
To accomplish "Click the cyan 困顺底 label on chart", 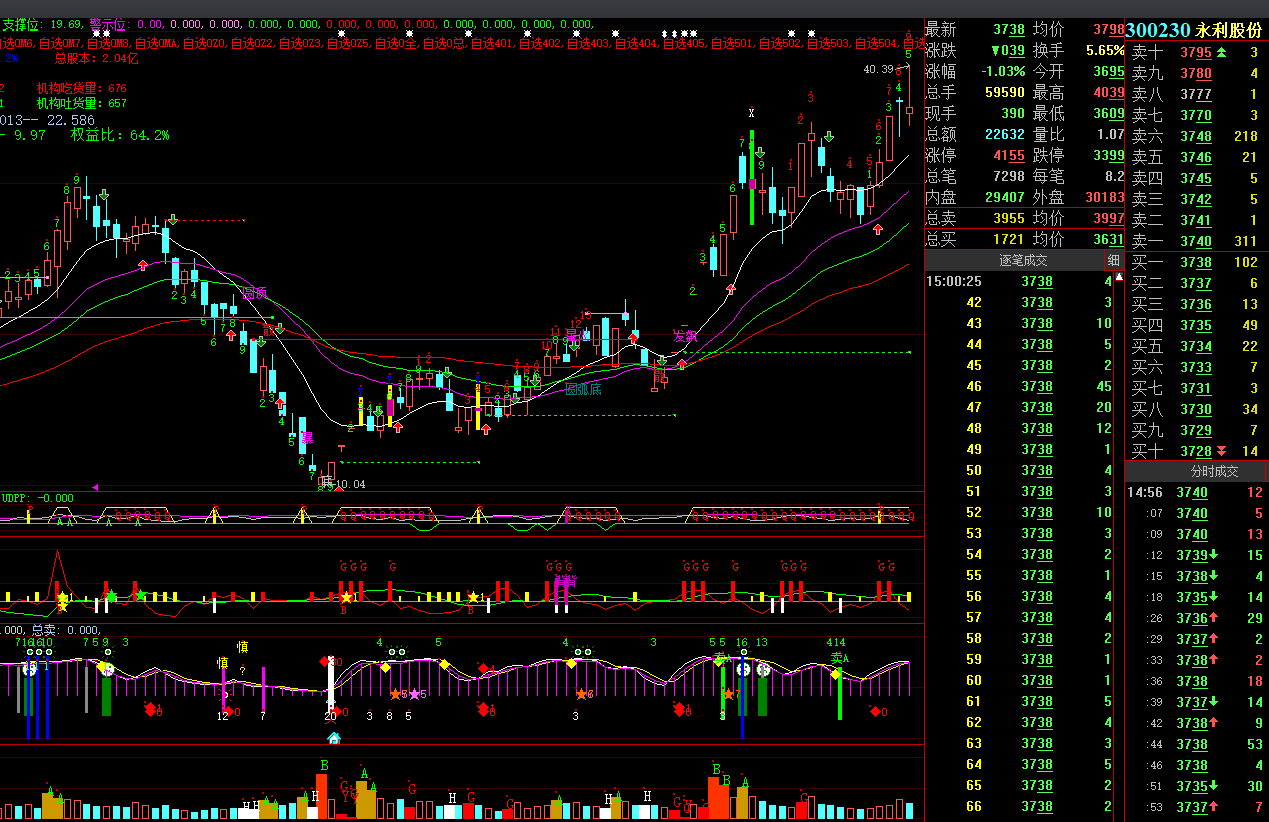I will click(583, 389).
